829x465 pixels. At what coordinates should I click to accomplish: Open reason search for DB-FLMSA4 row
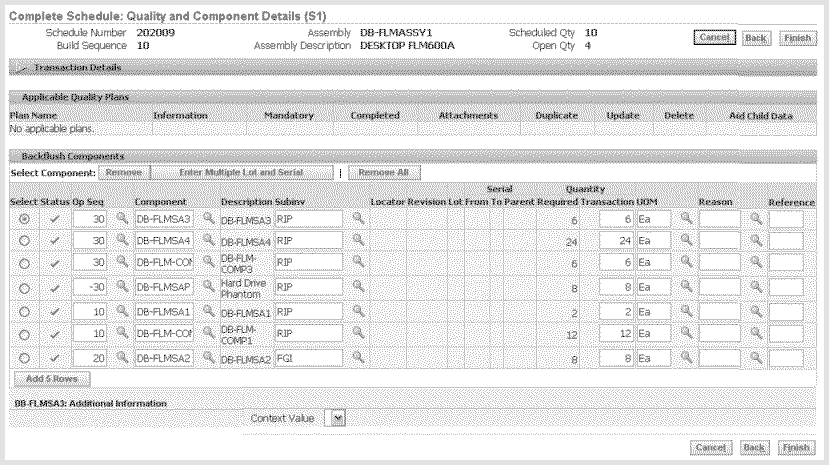coord(756,240)
